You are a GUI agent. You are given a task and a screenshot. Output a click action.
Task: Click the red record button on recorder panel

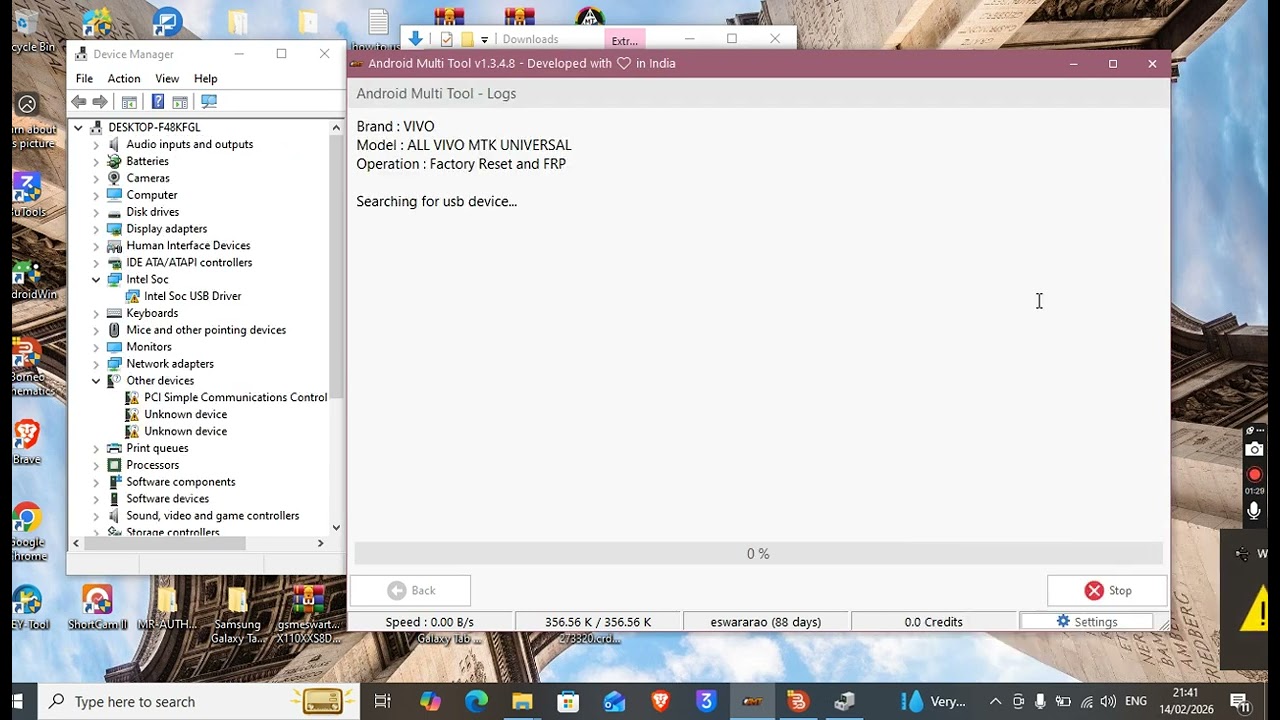click(1254, 474)
